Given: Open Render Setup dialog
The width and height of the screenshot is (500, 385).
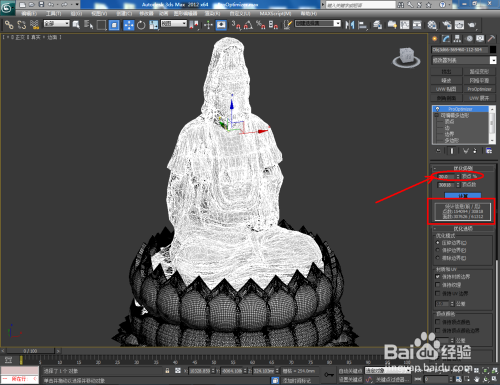Looking at the screenshot, I should pyautogui.click(x=447, y=25).
